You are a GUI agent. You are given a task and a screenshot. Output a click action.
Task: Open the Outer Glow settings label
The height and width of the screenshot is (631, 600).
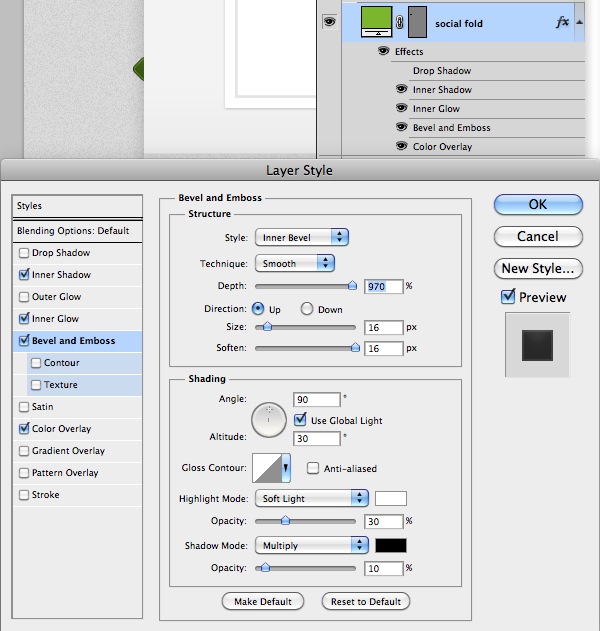[x=56, y=297]
